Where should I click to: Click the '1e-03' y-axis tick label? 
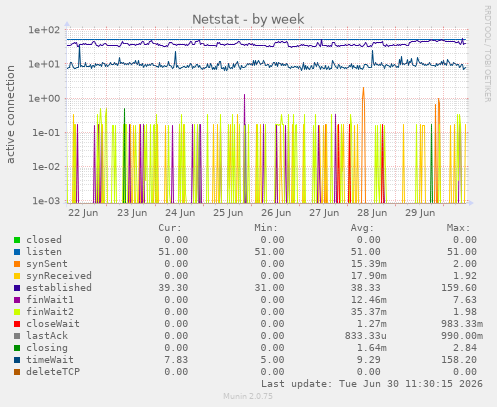point(46,201)
